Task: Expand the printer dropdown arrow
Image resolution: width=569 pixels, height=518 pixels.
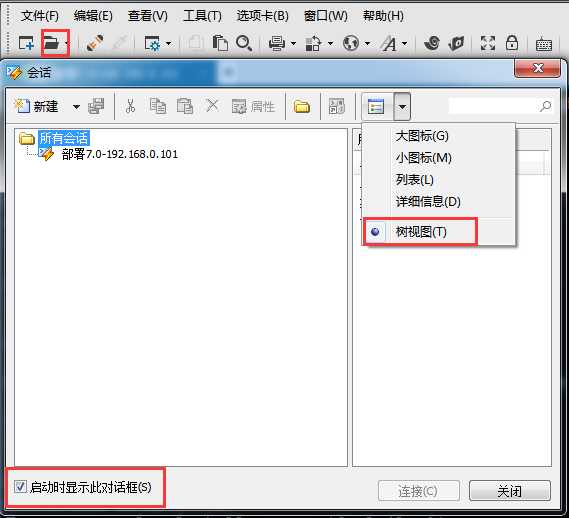Action: [293, 44]
